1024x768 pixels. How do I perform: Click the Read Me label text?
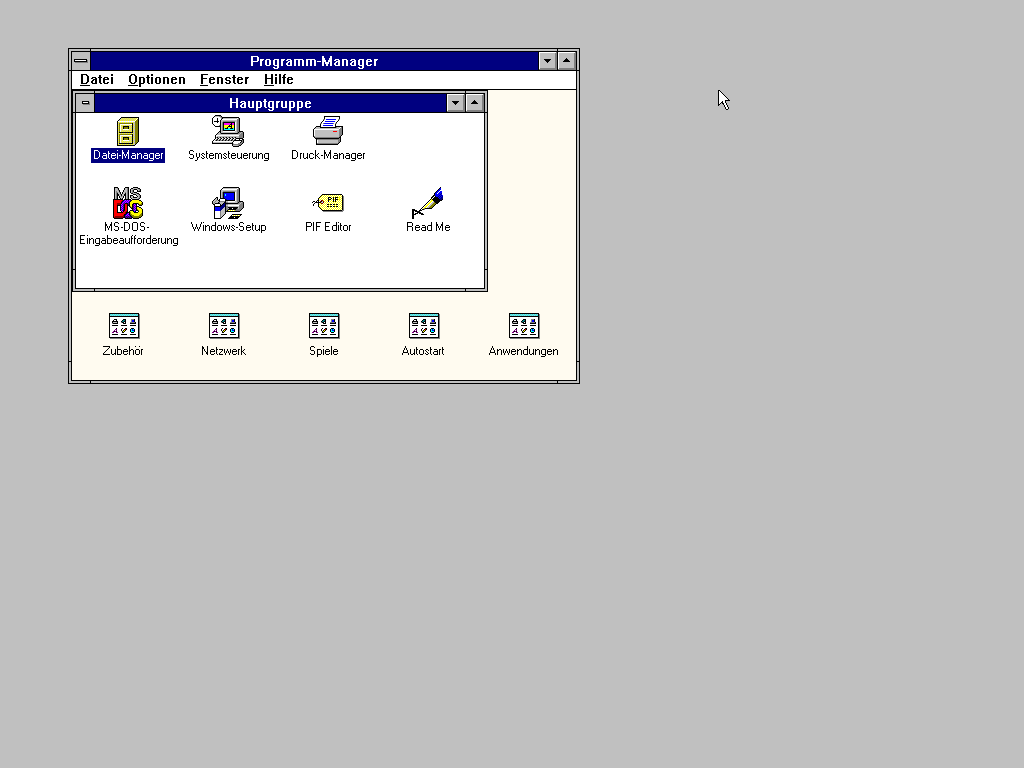coord(428,227)
